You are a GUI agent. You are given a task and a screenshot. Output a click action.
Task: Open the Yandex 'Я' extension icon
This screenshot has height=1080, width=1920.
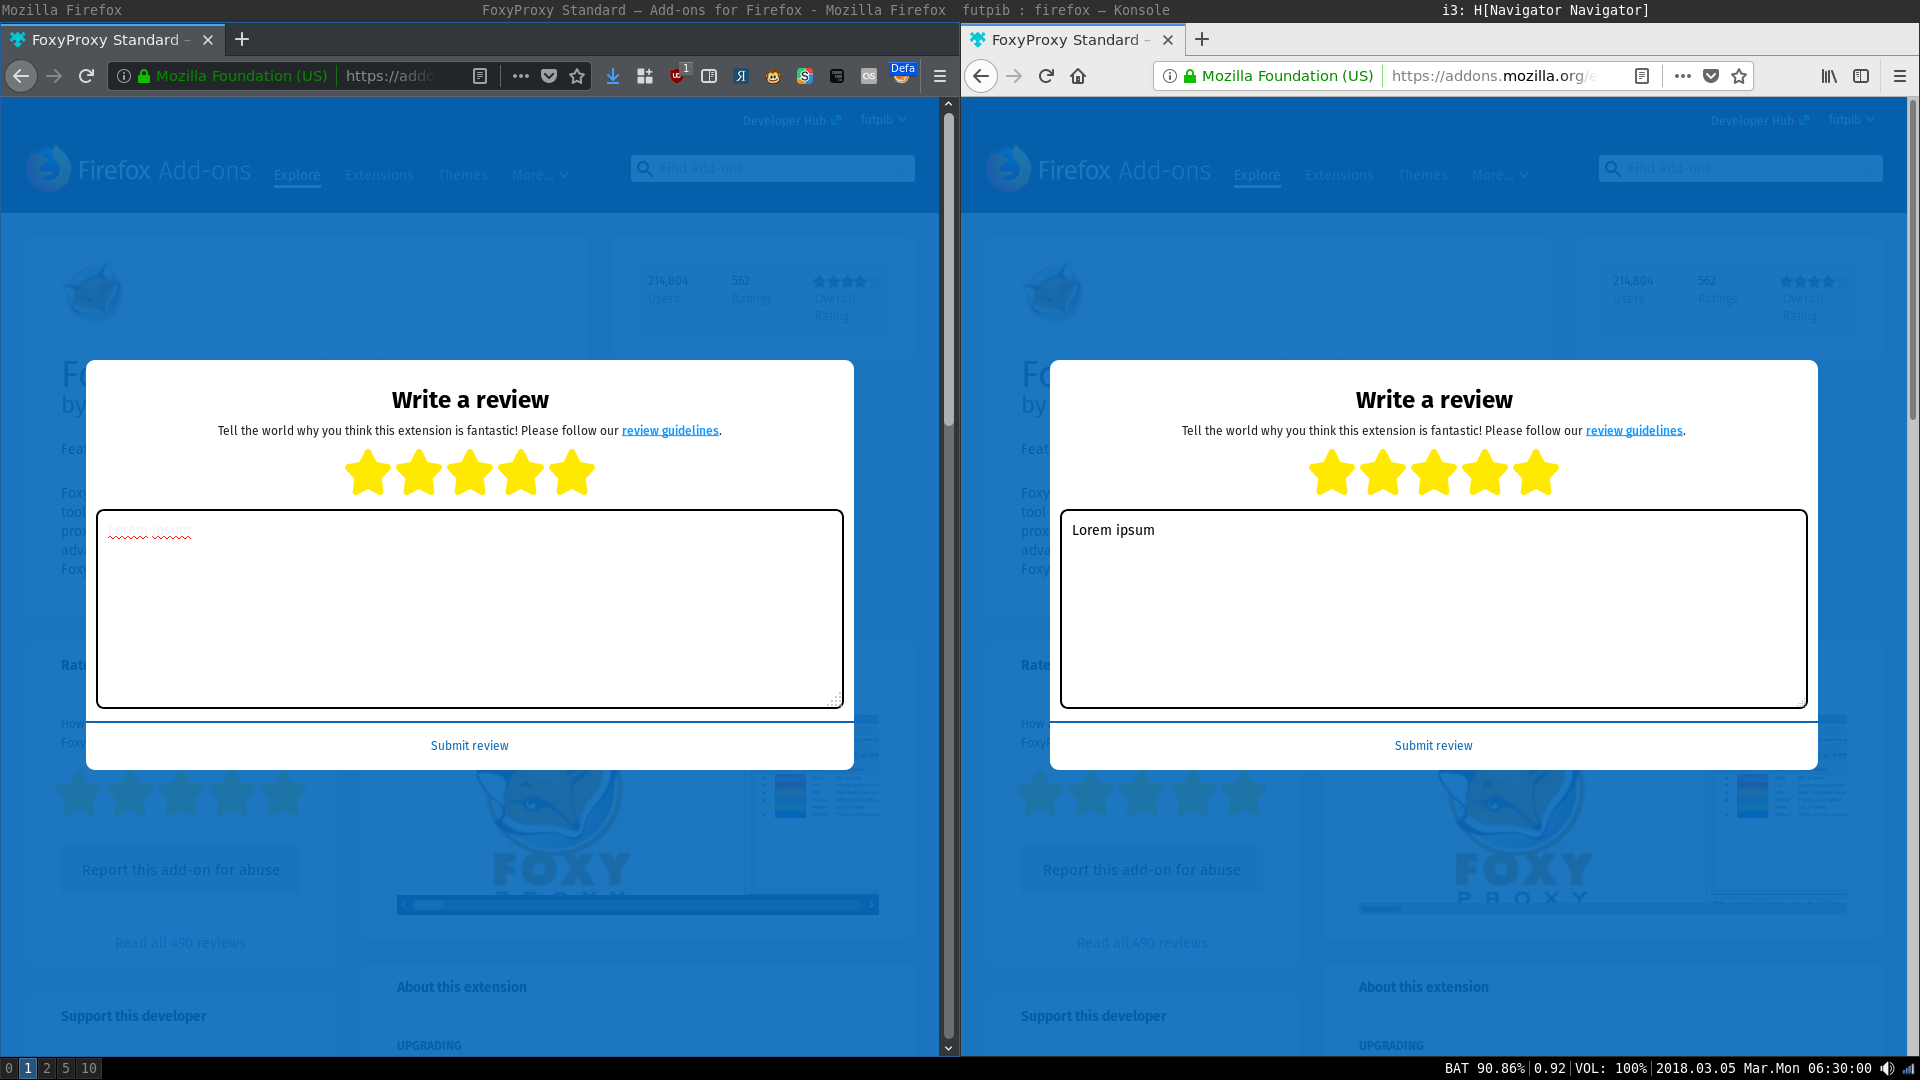tap(741, 76)
